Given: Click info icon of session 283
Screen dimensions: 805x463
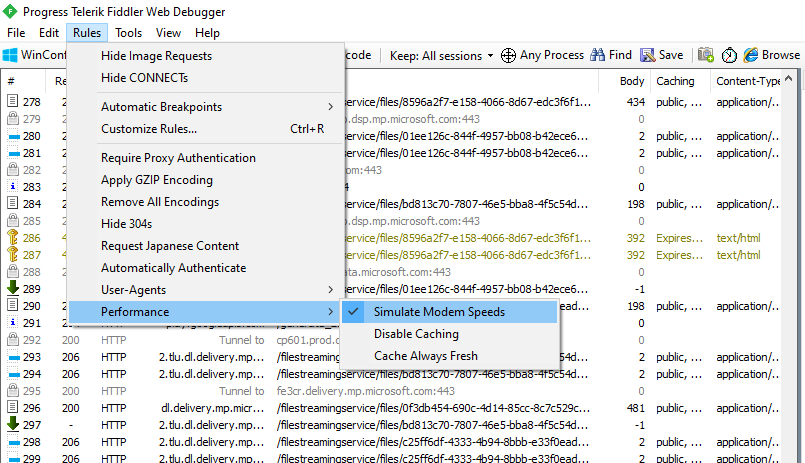Looking at the screenshot, I should coord(13,186).
